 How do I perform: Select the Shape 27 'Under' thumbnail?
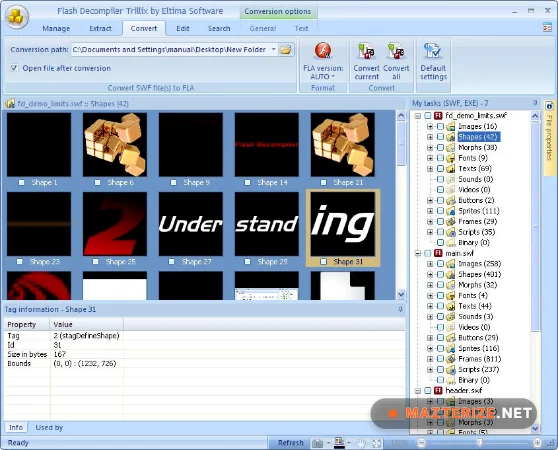pyautogui.click(x=191, y=224)
